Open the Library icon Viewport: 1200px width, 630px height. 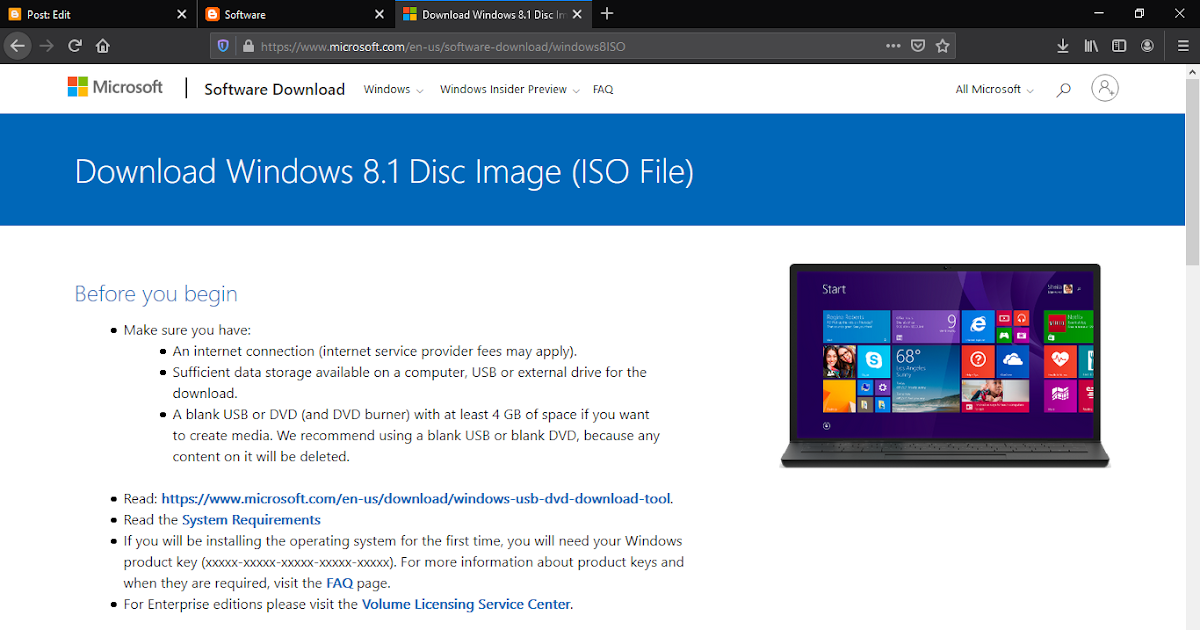[x=1091, y=45]
